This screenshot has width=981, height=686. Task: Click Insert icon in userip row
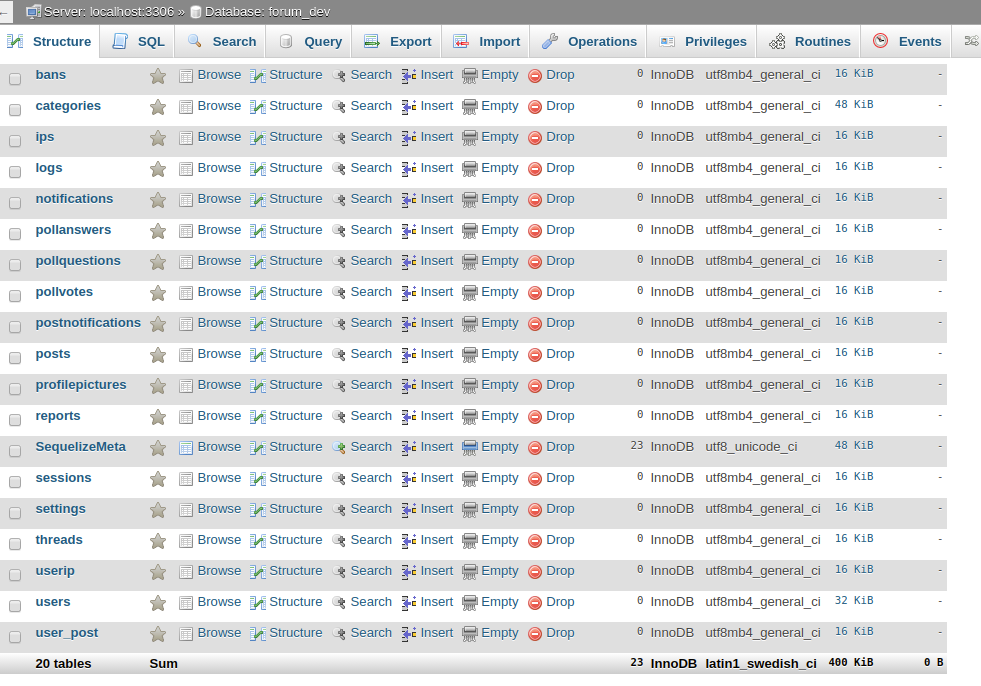point(409,572)
